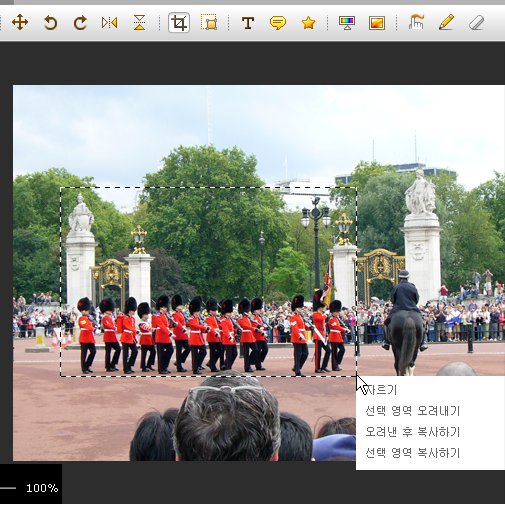Open the color adjustment monitor icon

[347, 23]
